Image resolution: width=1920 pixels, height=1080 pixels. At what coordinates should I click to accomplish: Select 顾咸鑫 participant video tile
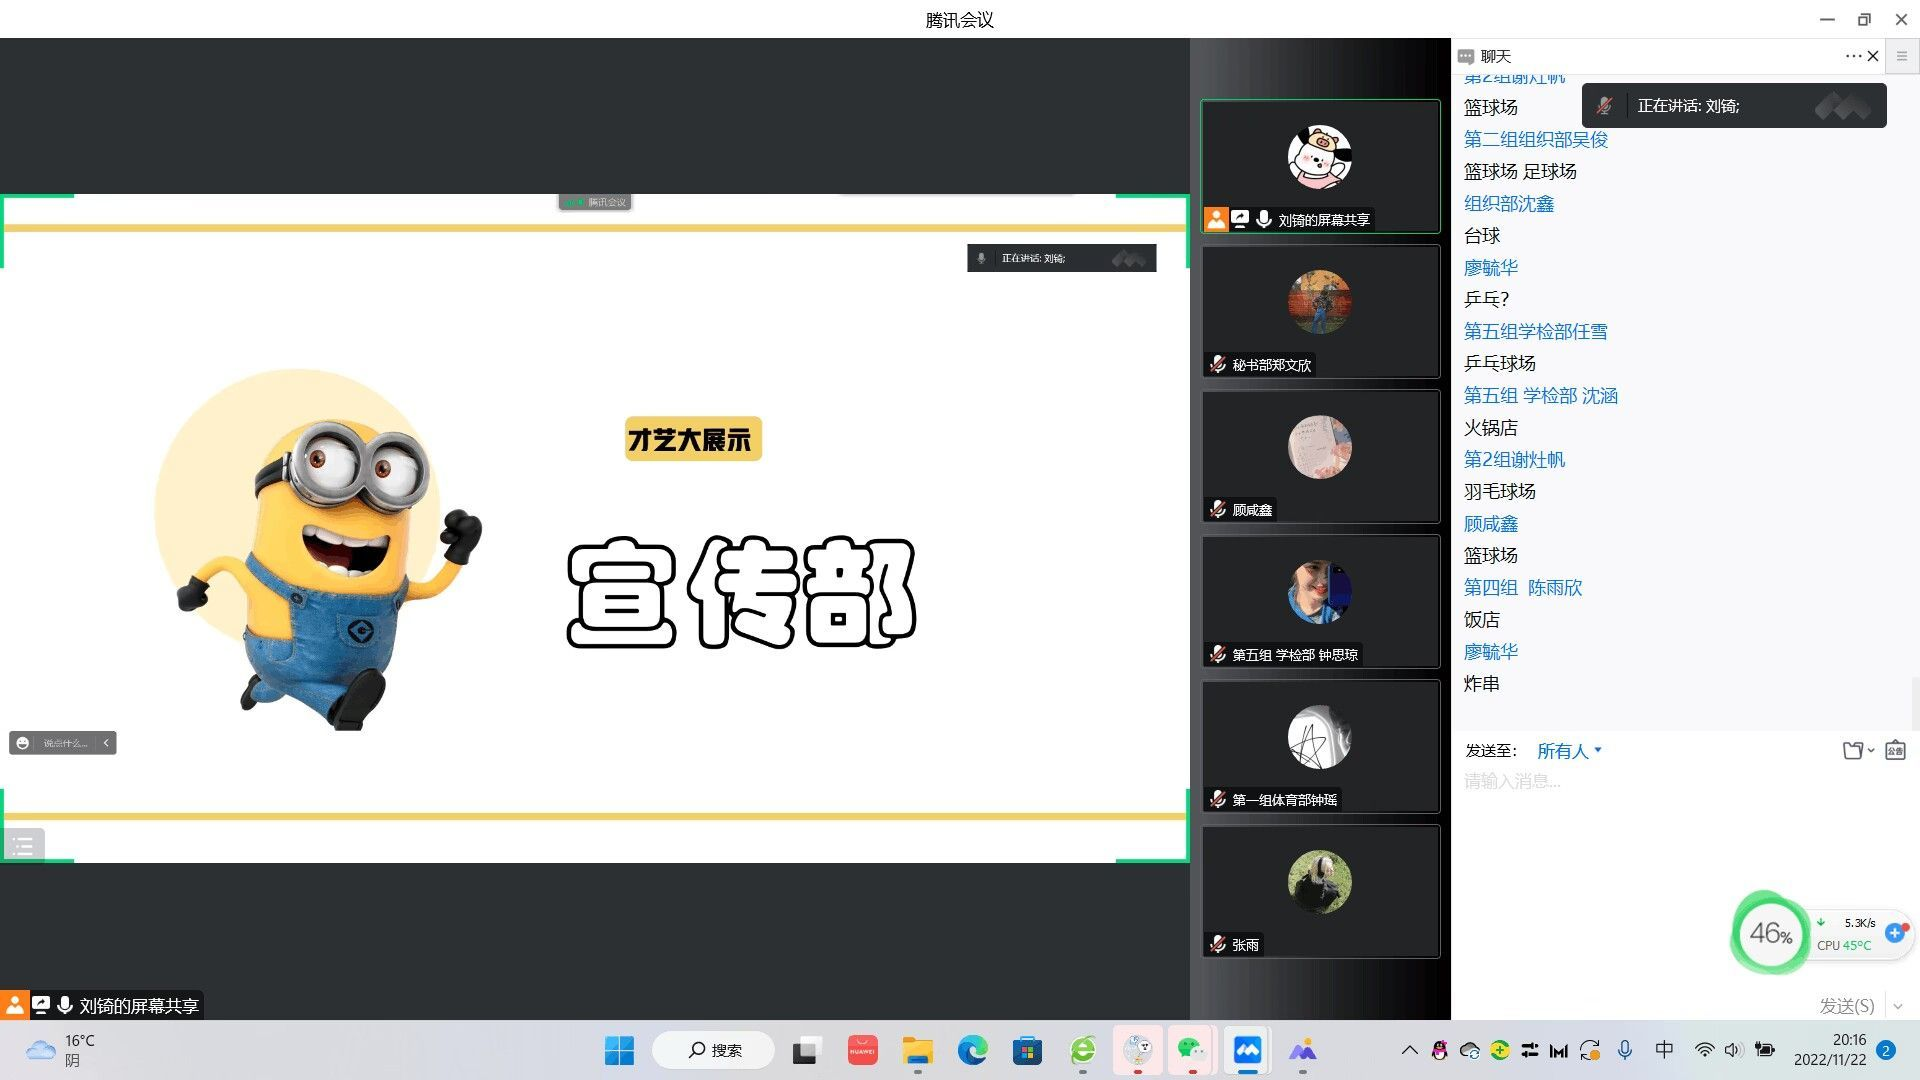[x=1320, y=456]
